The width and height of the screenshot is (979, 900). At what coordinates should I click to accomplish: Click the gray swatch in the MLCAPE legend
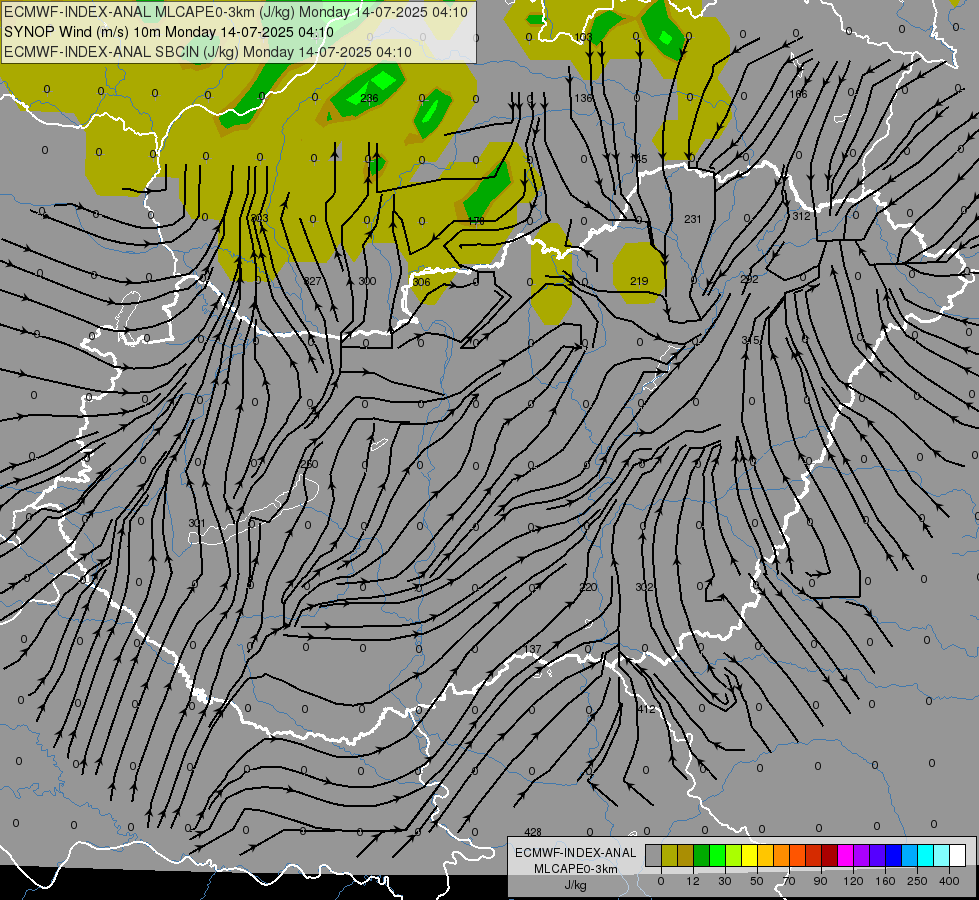(653, 855)
